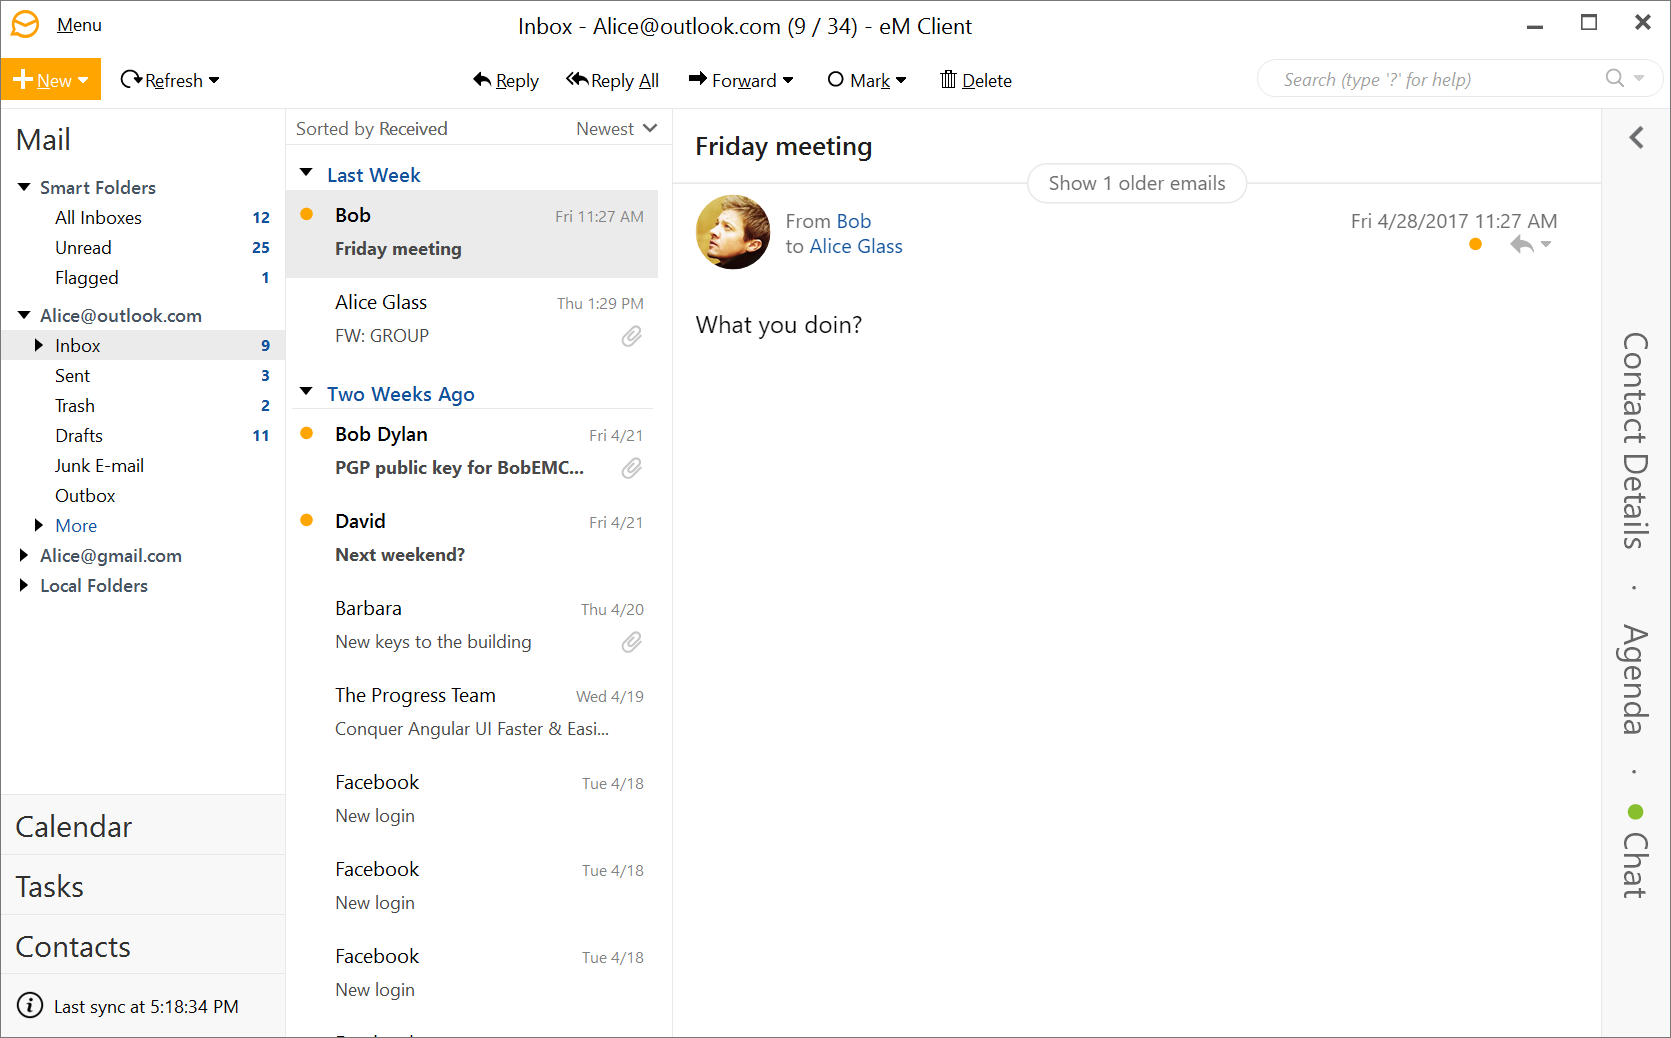Viewport: 1671px width, 1038px height.
Task: Click Refresh button
Action: [162, 80]
